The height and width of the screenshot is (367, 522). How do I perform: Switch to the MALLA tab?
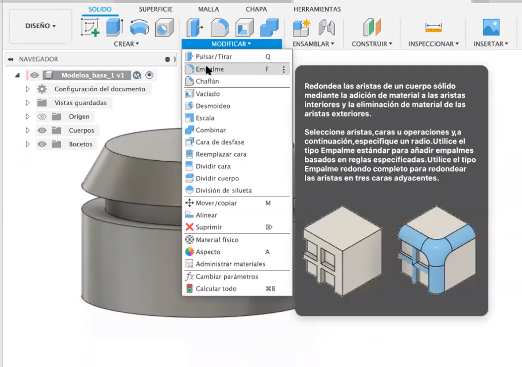point(209,9)
